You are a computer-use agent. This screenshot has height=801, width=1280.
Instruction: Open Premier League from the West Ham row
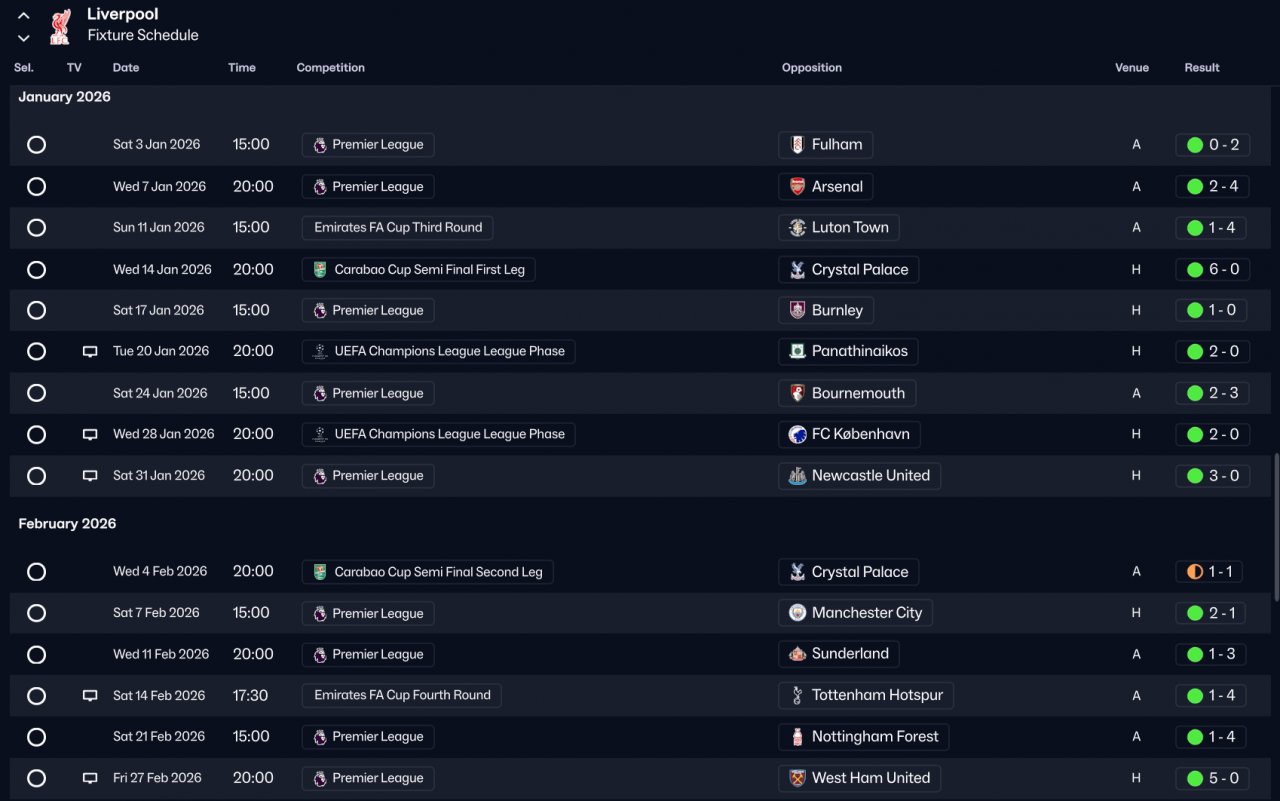click(x=368, y=778)
